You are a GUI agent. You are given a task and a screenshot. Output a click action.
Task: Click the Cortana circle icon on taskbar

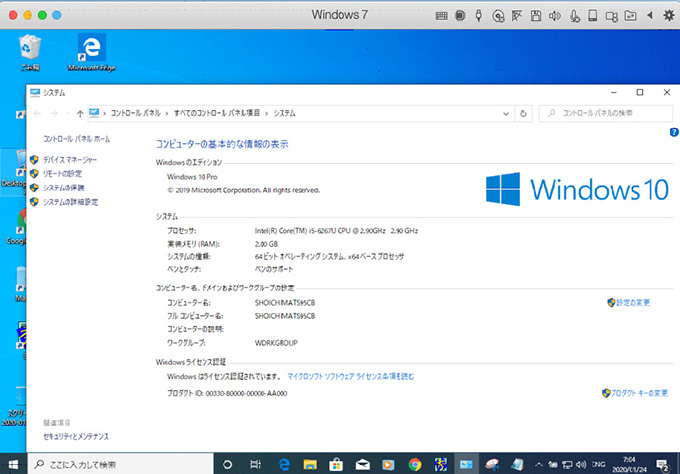tap(227, 465)
